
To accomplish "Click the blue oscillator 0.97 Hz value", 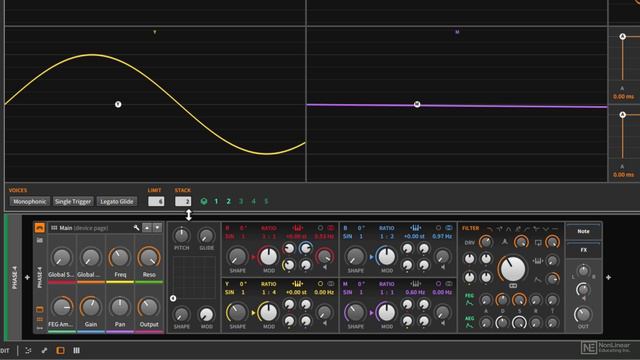I will [x=442, y=236].
